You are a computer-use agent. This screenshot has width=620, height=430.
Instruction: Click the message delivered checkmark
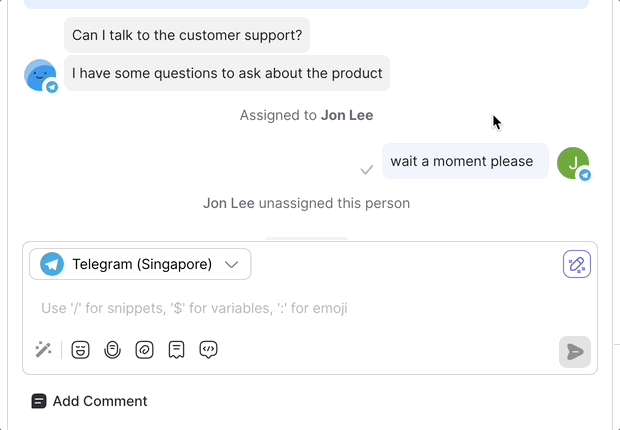click(x=367, y=170)
